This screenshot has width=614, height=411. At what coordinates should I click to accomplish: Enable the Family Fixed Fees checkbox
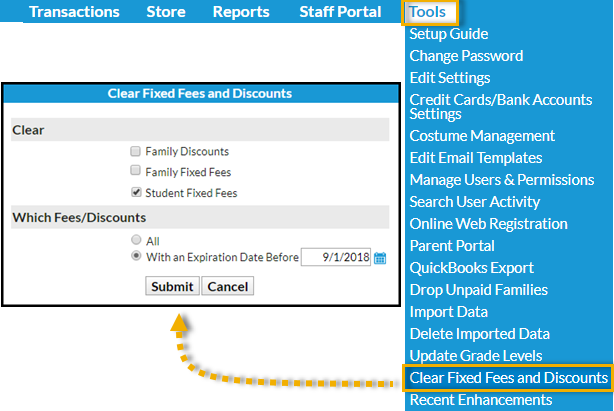(x=135, y=170)
